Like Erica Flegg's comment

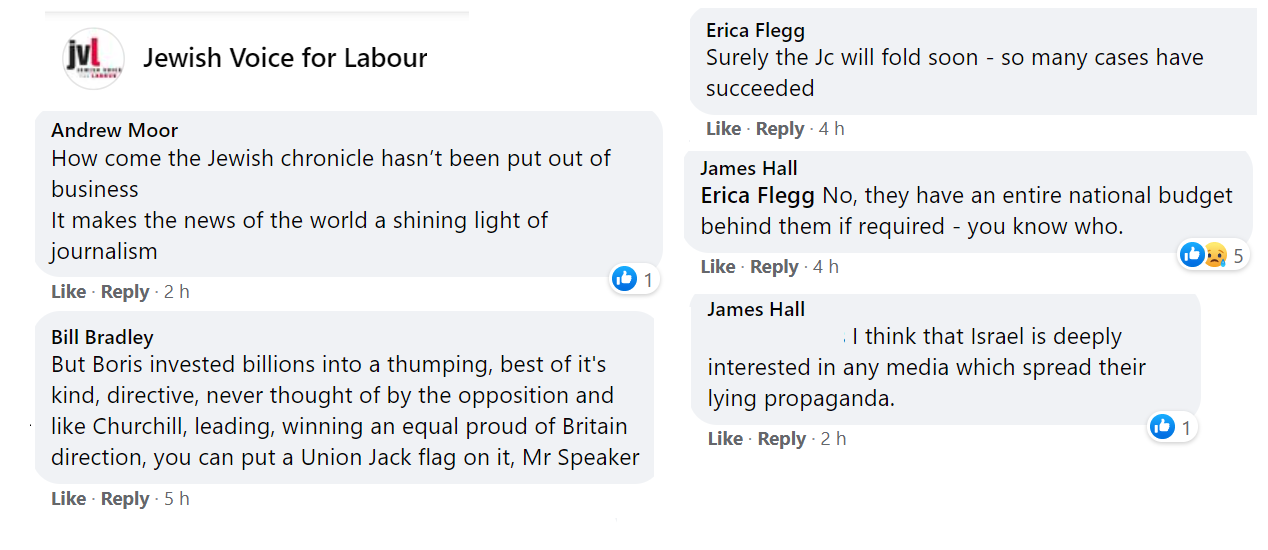[724, 129]
